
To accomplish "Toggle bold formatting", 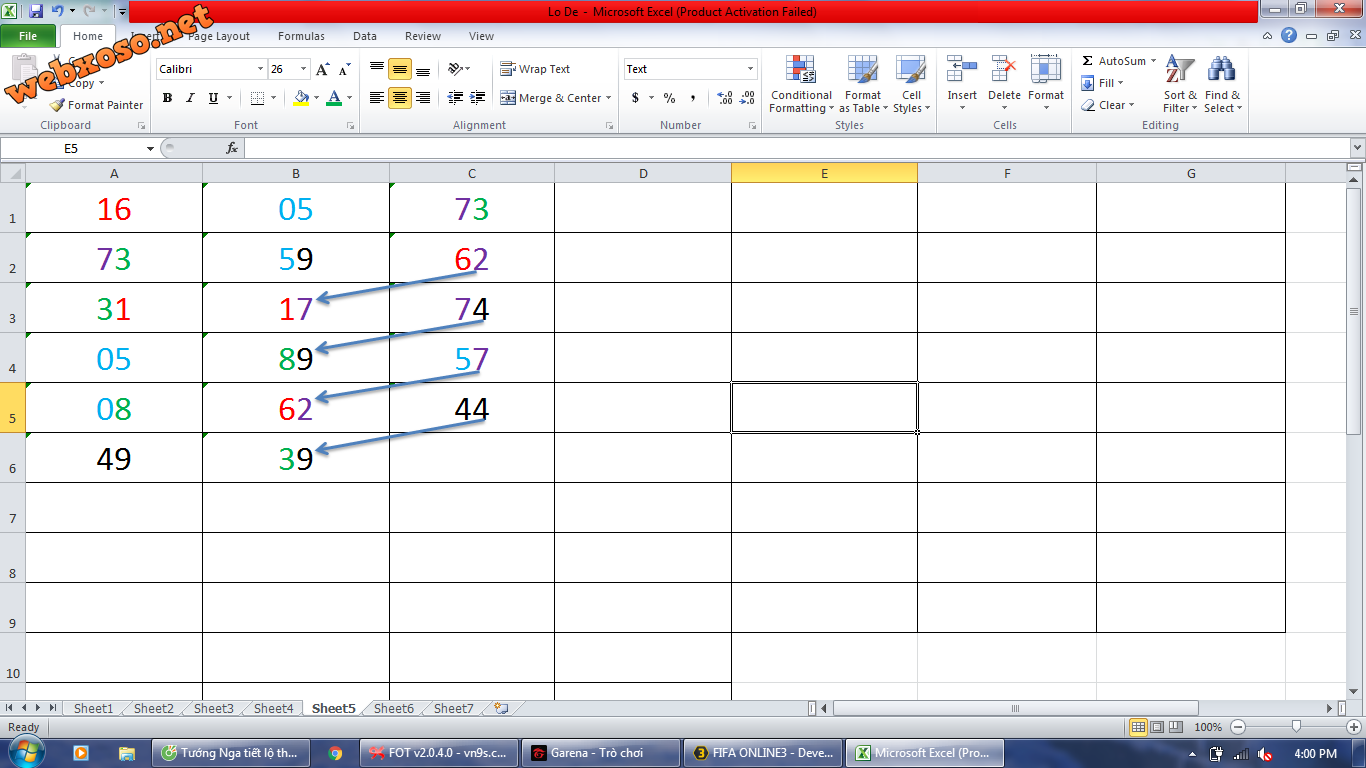I will (167, 98).
